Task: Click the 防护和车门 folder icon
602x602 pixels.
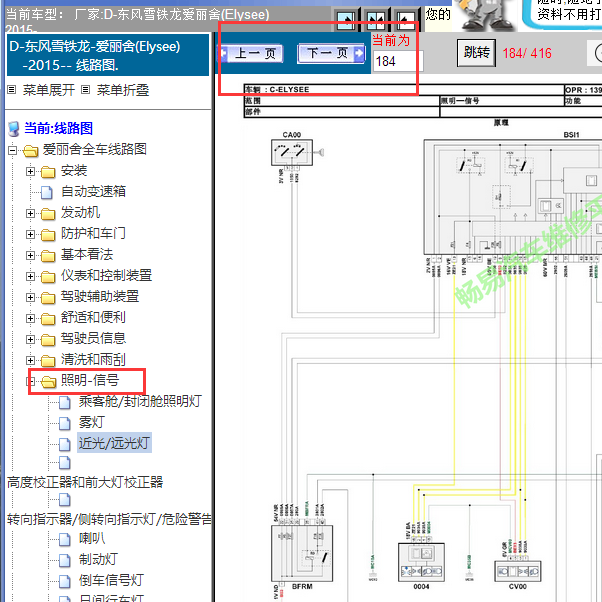Action: 48,234
